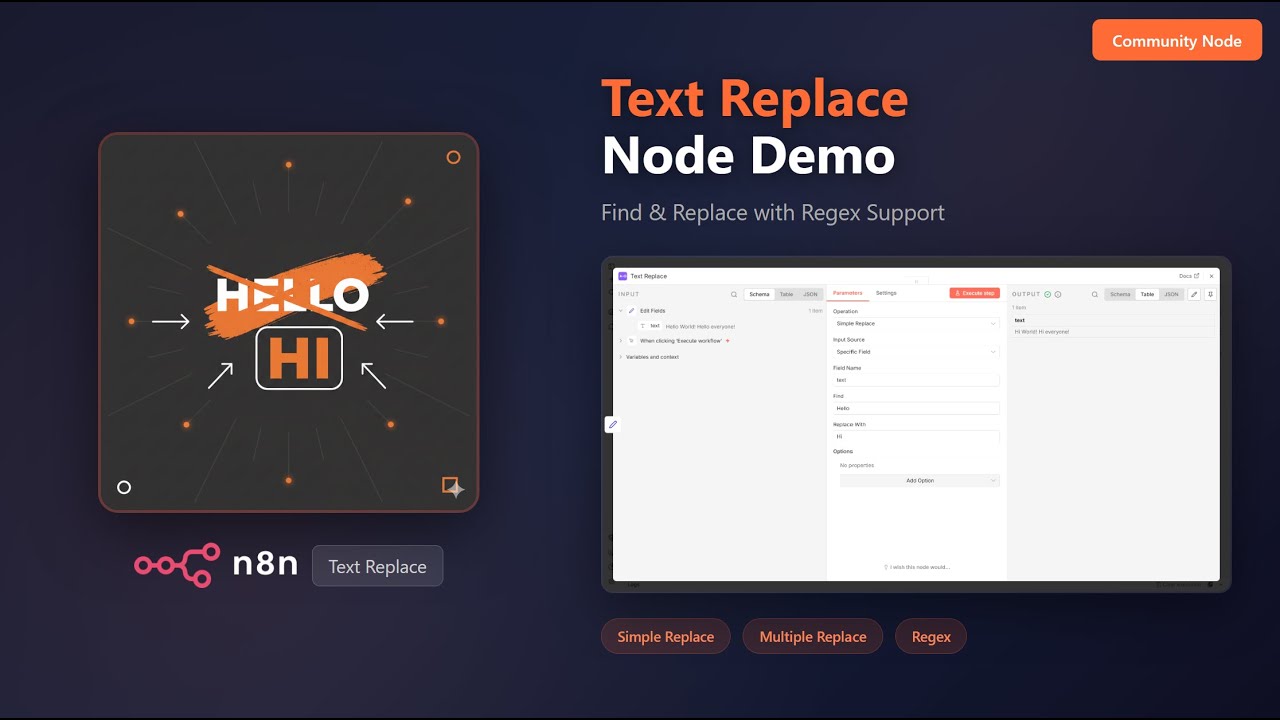Open the Operation dropdown Simple Replace

click(x=916, y=324)
